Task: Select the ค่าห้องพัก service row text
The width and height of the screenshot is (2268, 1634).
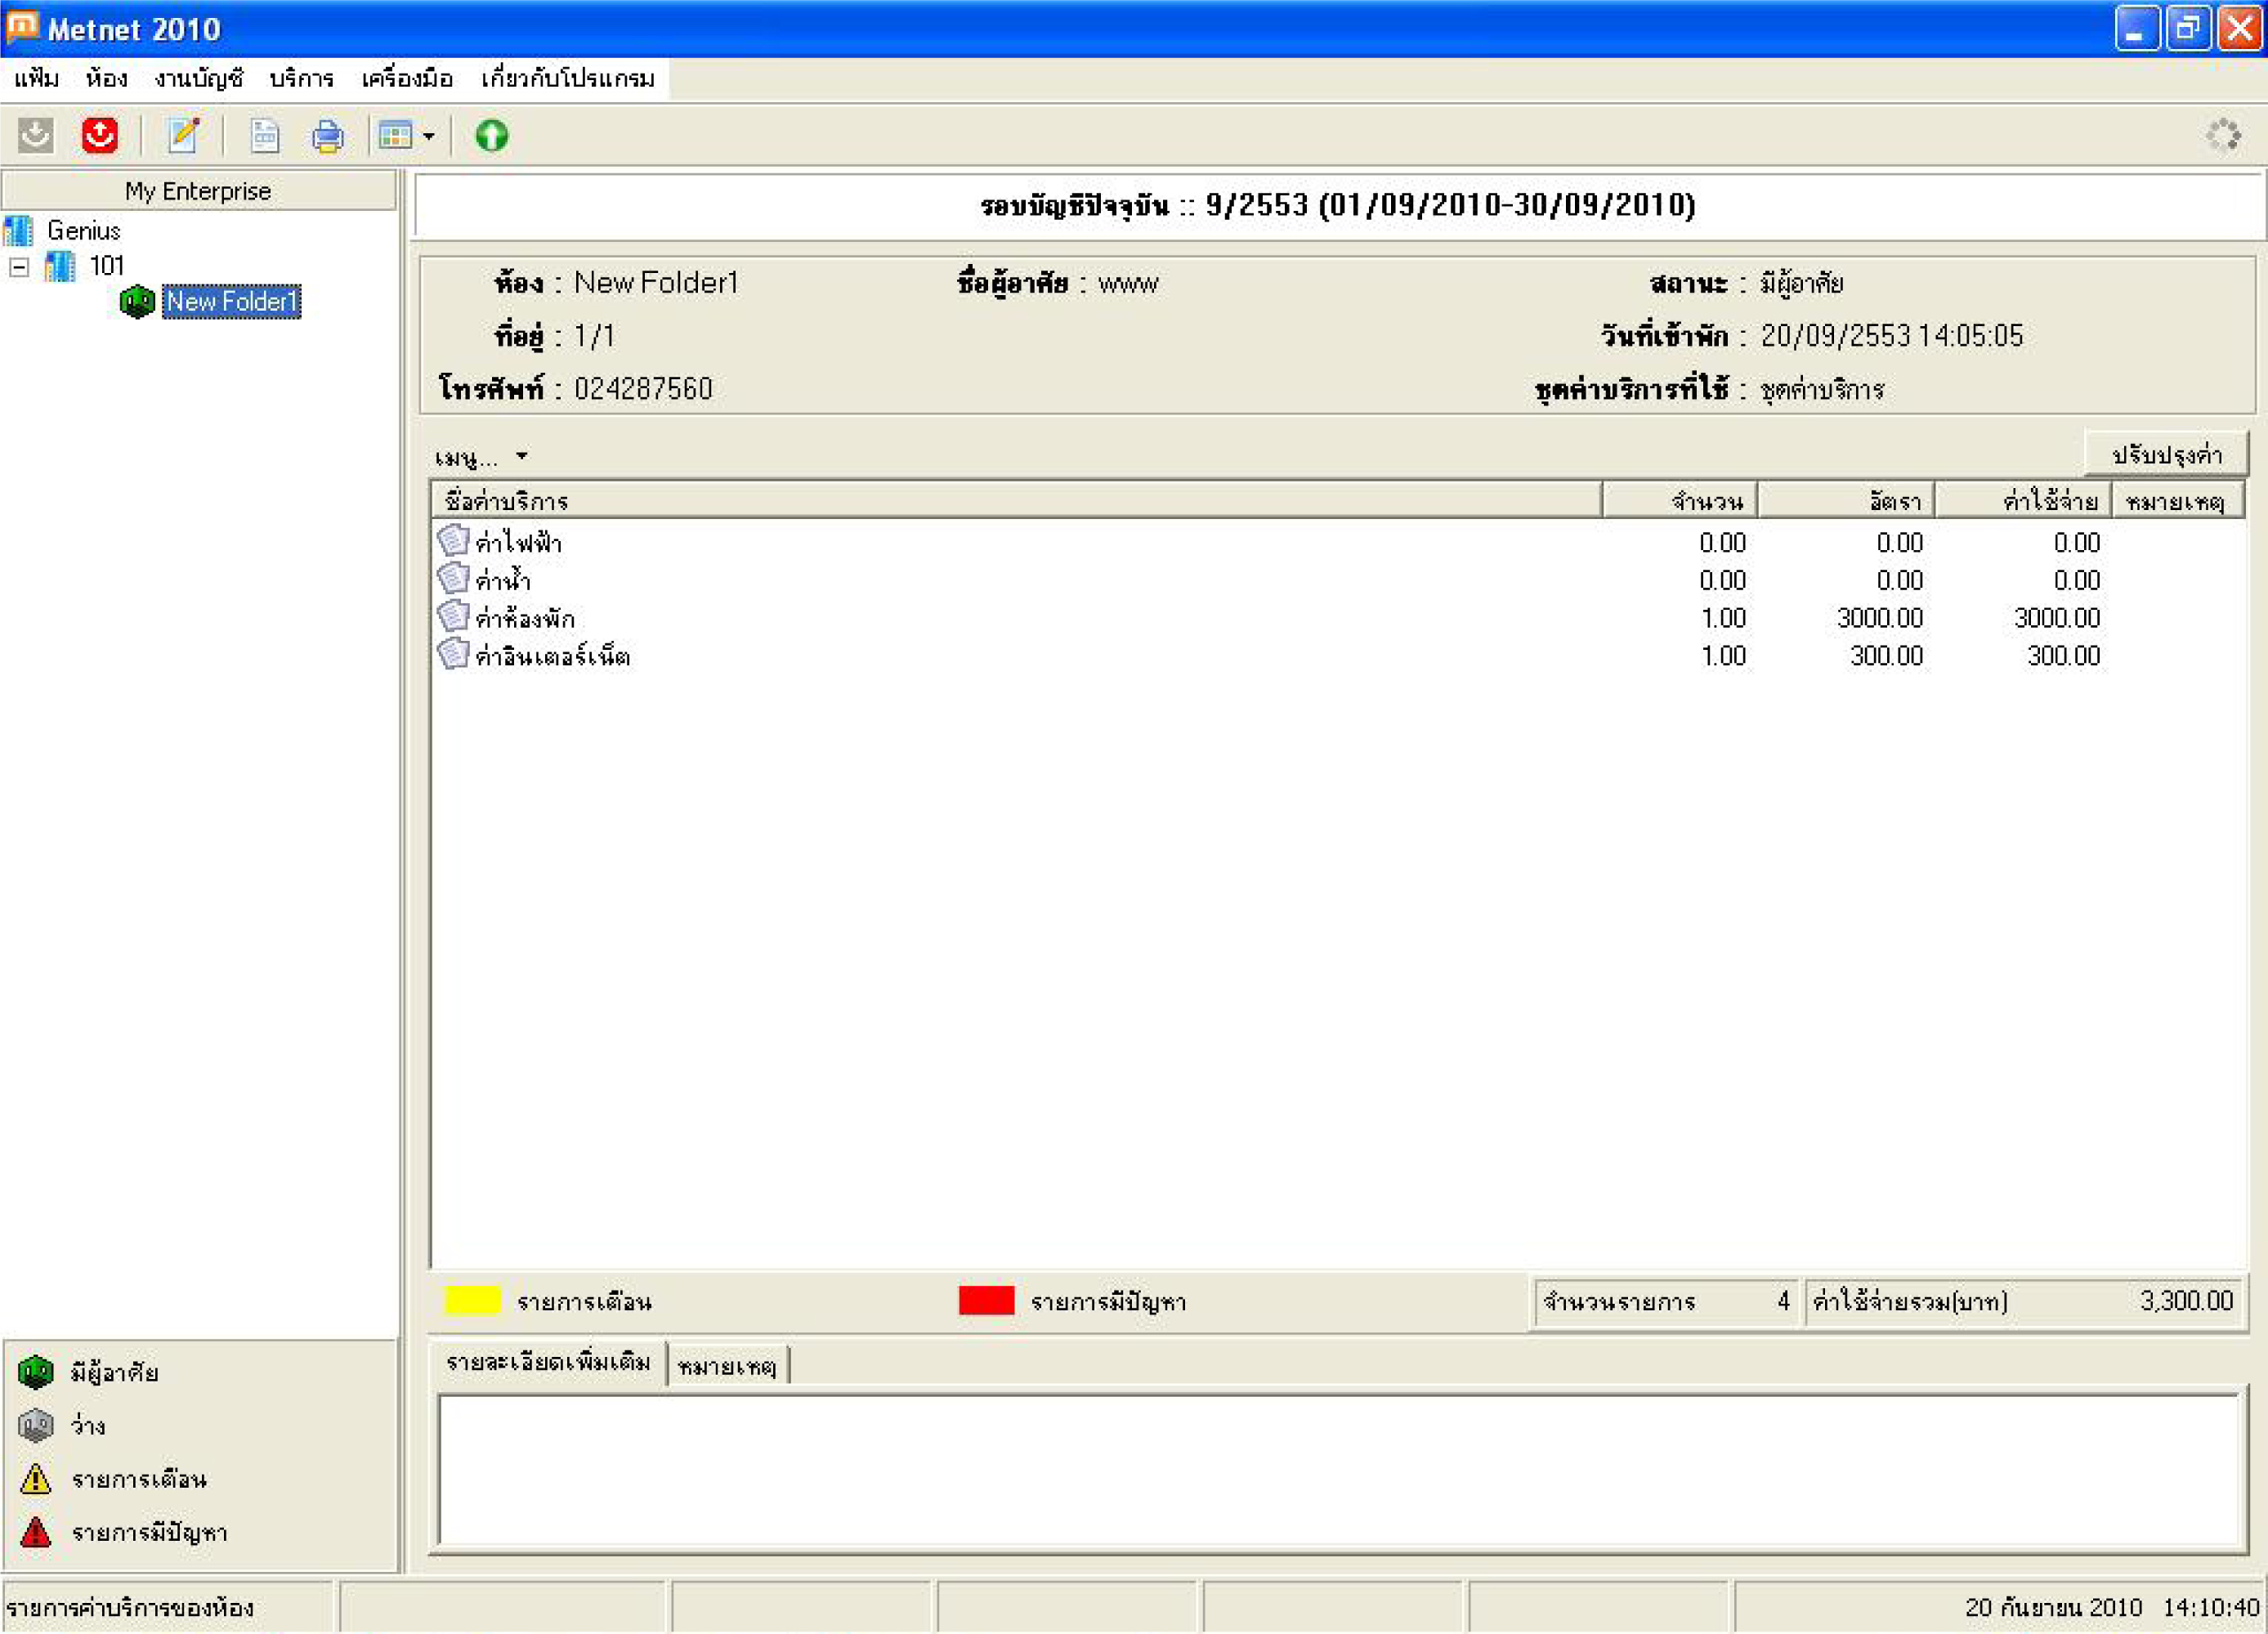Action: (526, 619)
